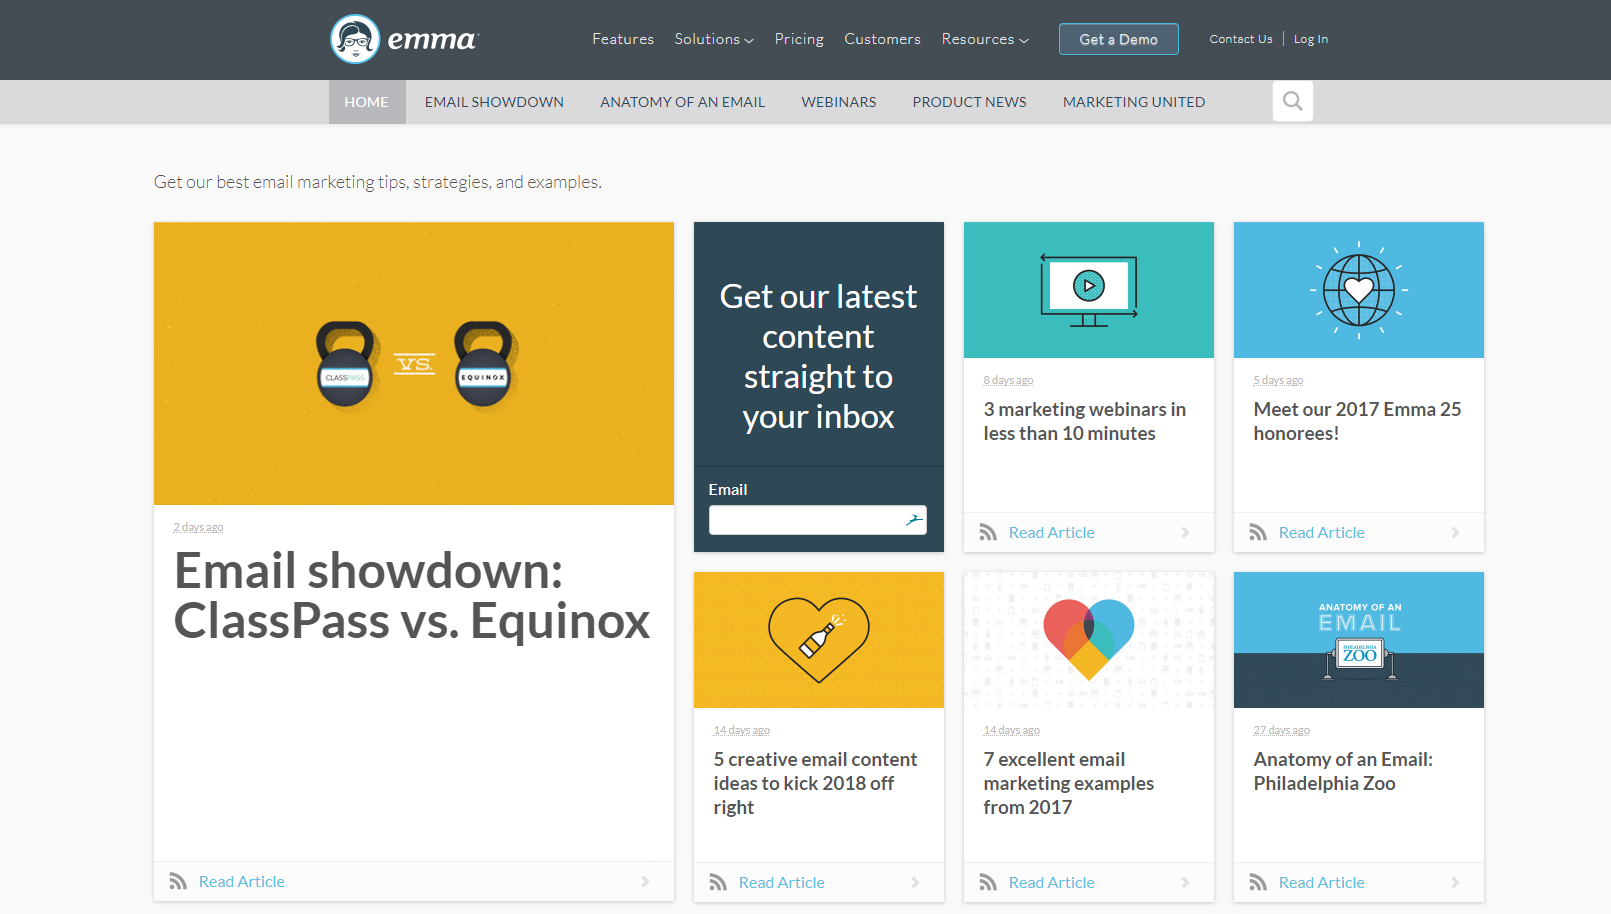Click the '8 days ago' timestamp
This screenshot has height=914, width=1611.
(x=1008, y=380)
